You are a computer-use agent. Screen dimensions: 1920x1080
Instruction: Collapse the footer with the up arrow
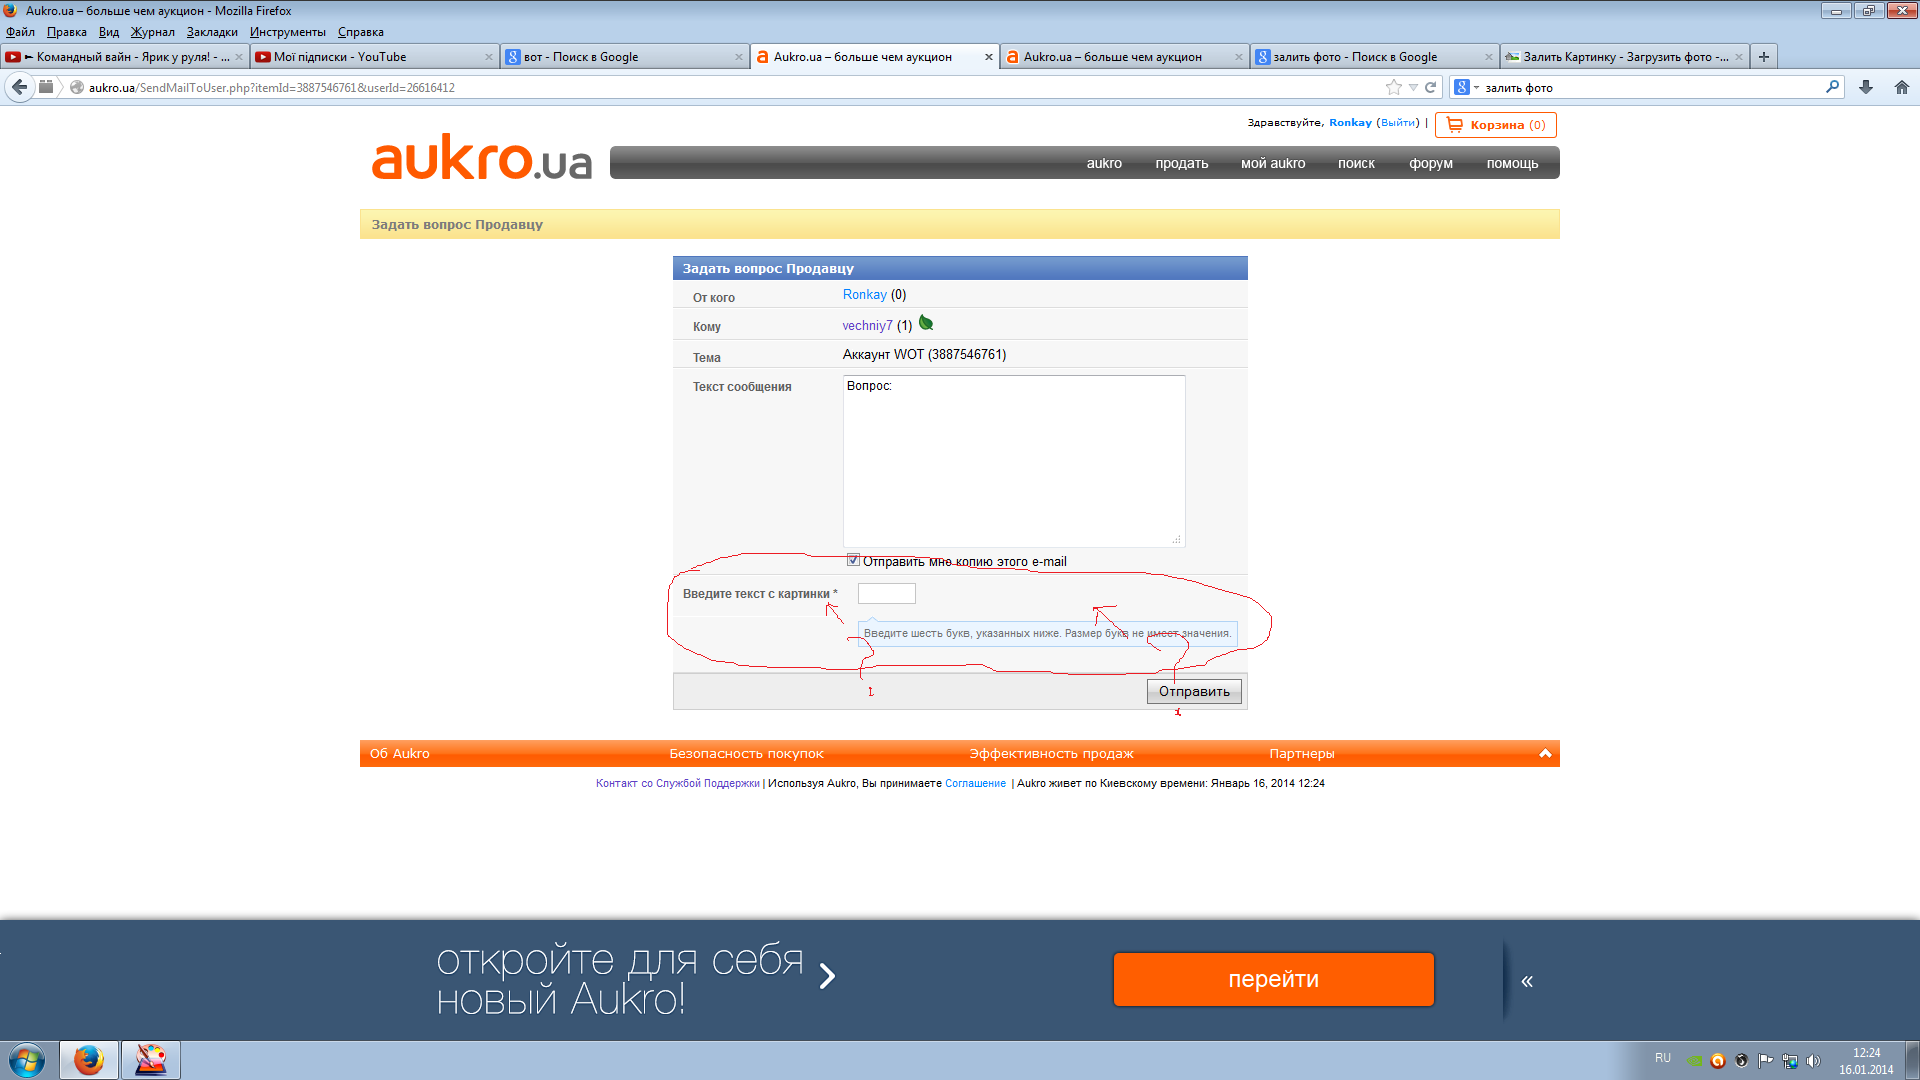tap(1545, 753)
